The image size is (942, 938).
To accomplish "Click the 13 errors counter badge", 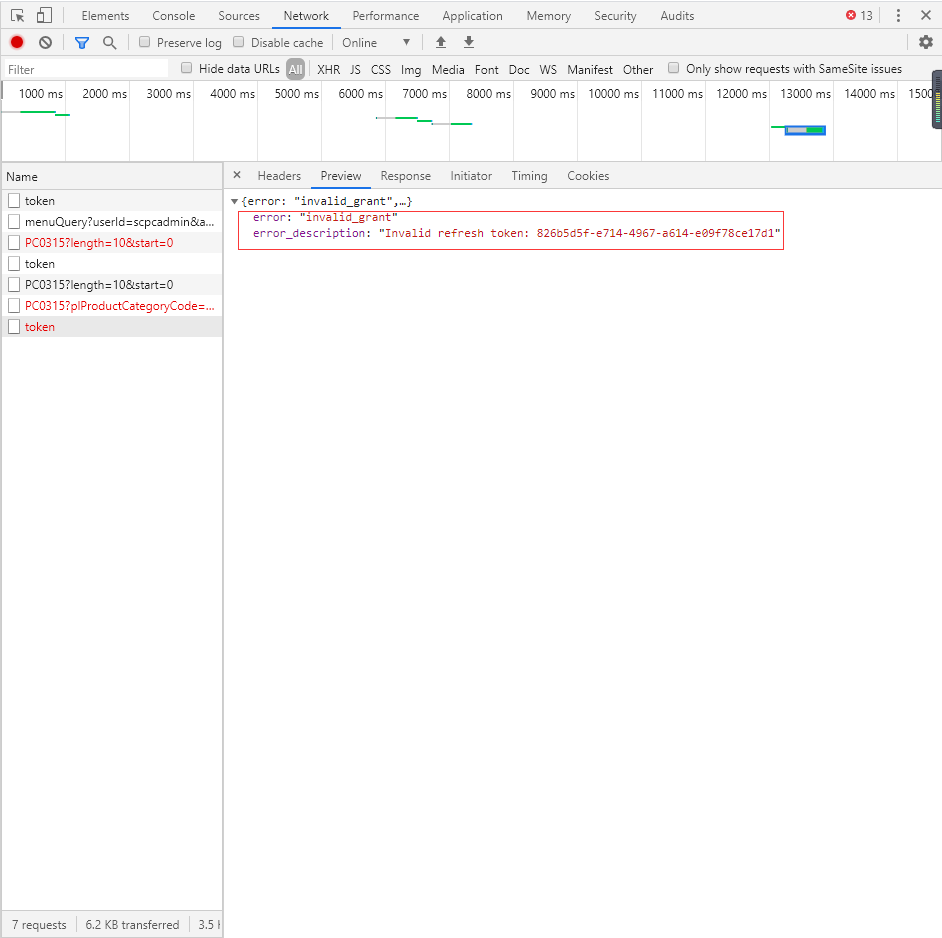I will (x=859, y=16).
